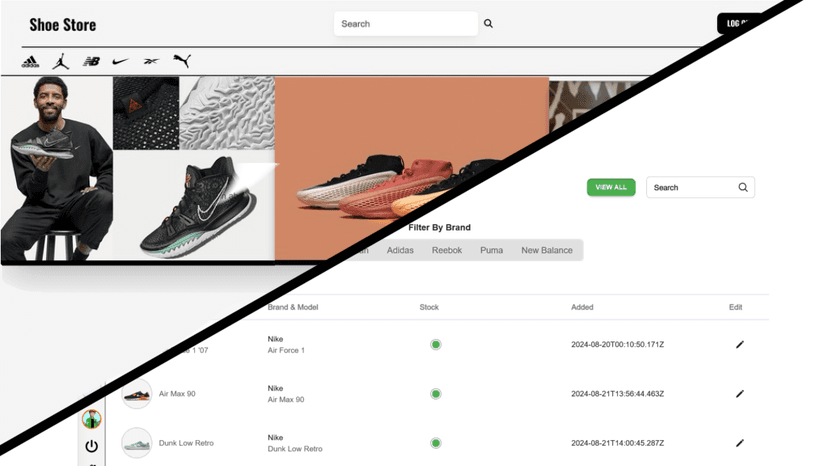This screenshot has height=466, width=828.
Task: Click the admin search magnifier icon
Action: 743,187
